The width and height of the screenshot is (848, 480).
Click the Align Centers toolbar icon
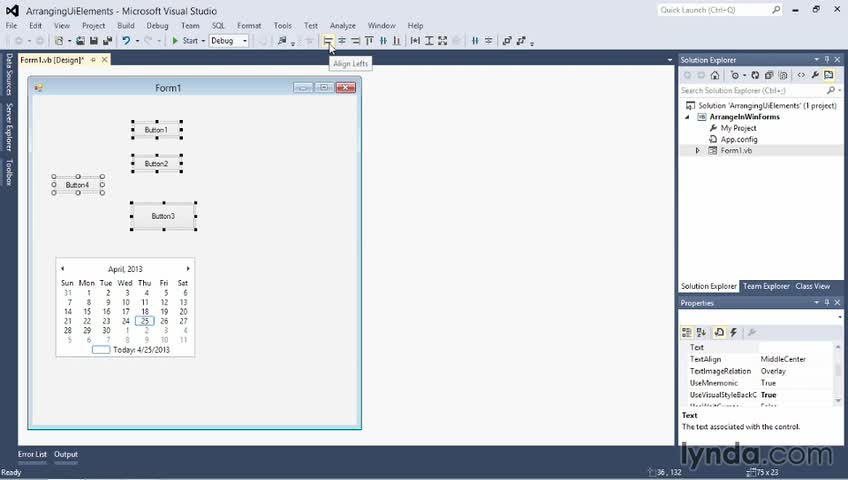click(342, 41)
